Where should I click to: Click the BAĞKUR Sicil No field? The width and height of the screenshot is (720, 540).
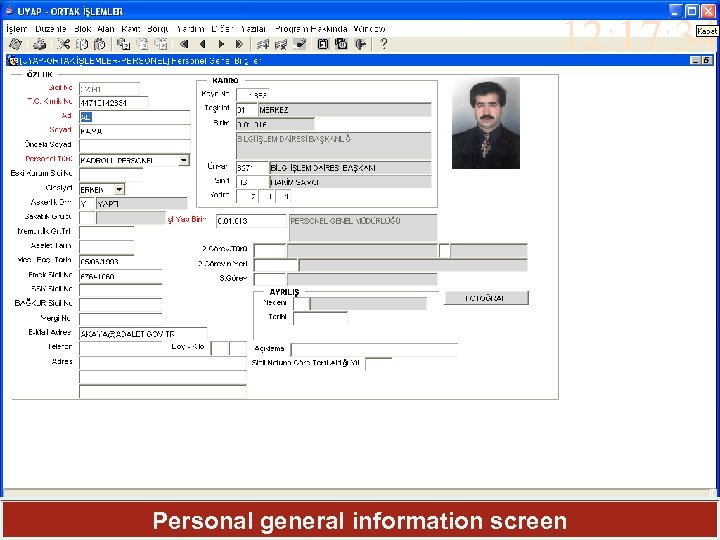[120, 304]
